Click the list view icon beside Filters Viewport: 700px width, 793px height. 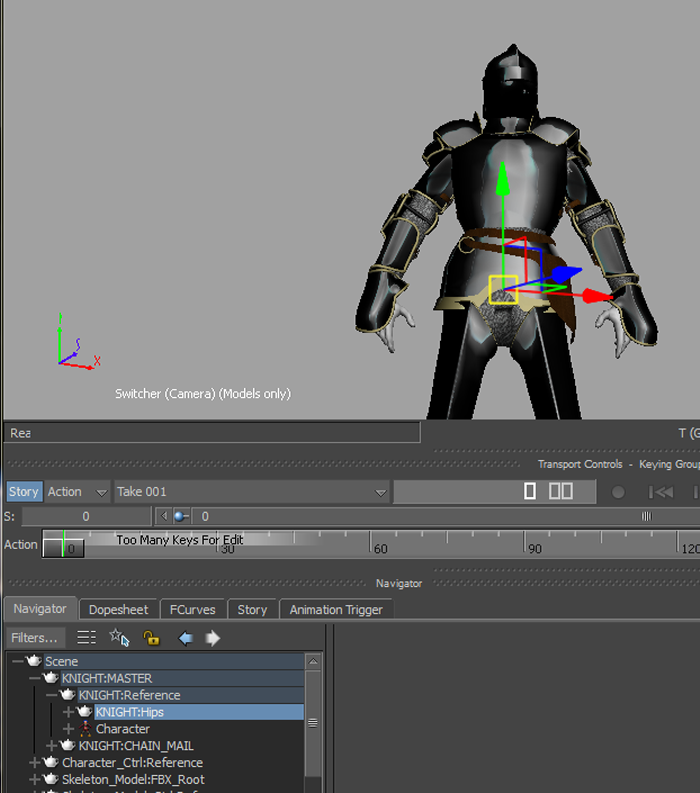coord(87,638)
